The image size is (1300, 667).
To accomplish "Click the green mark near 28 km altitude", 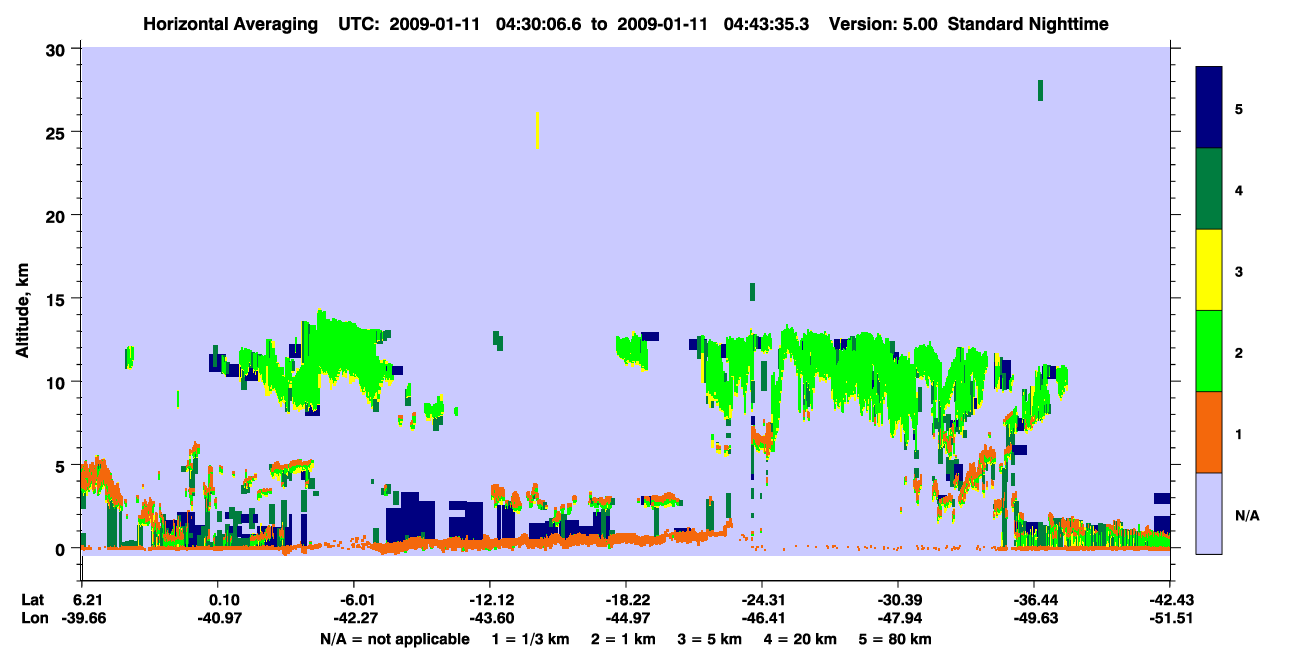I will [x=1041, y=90].
